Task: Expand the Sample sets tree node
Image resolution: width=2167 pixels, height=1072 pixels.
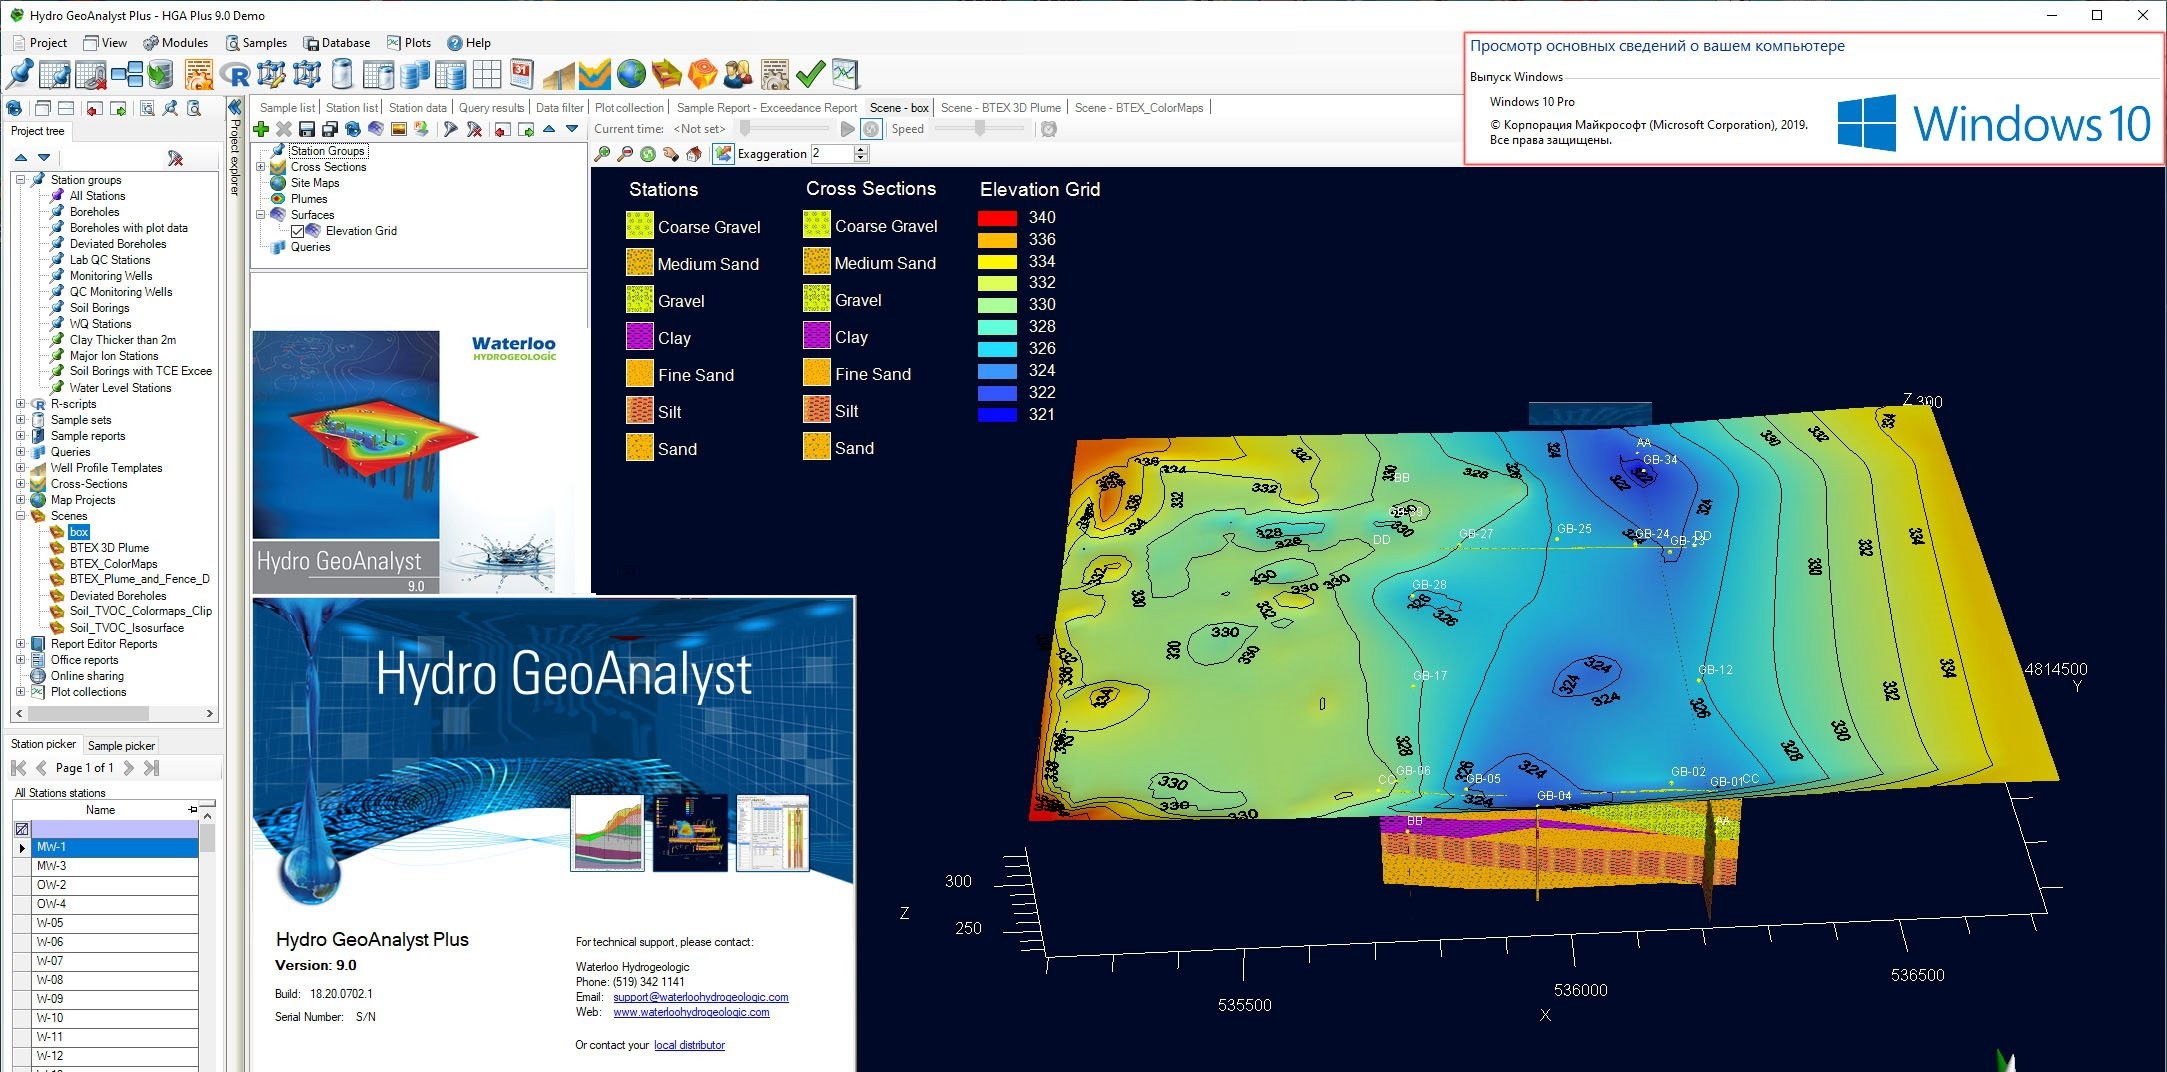Action: pyautogui.click(x=20, y=420)
